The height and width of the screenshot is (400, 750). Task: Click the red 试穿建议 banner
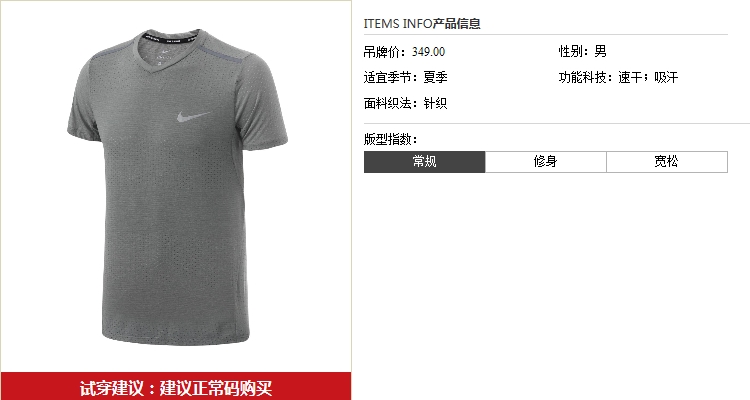(176, 387)
